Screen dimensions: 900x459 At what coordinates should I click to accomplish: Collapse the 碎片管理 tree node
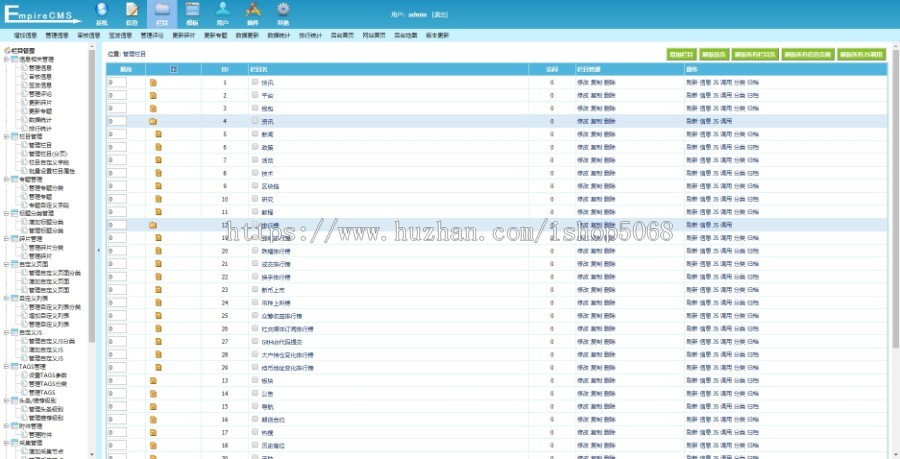click(x=6, y=239)
